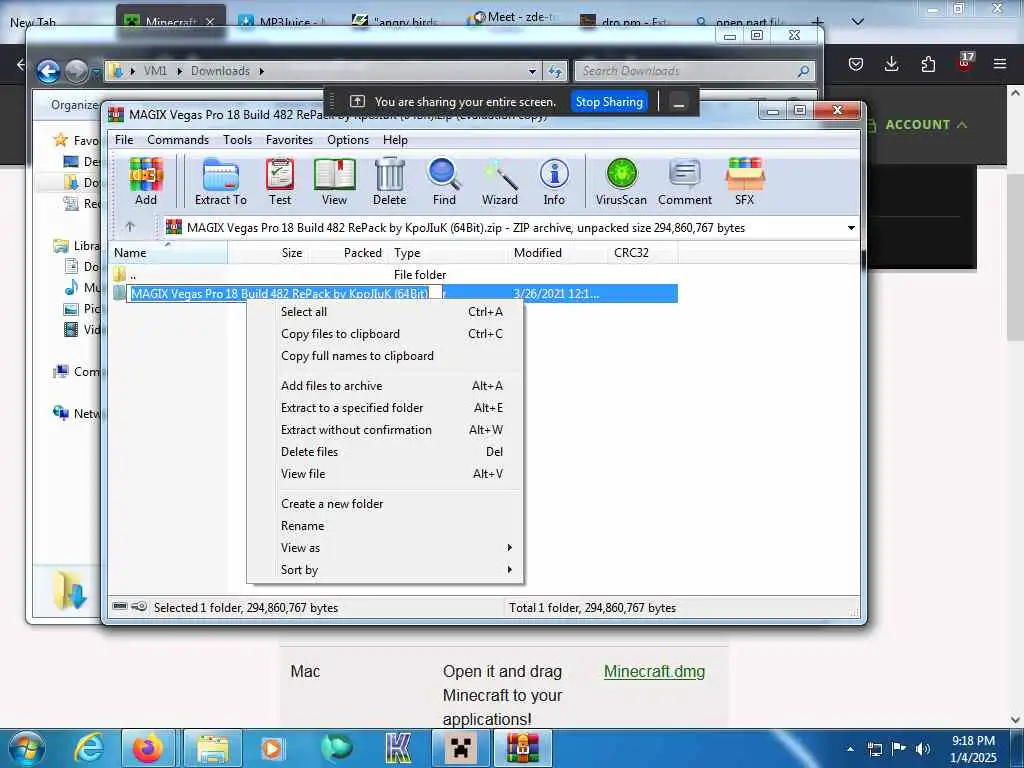Click the Stop Sharing button

[609, 102]
